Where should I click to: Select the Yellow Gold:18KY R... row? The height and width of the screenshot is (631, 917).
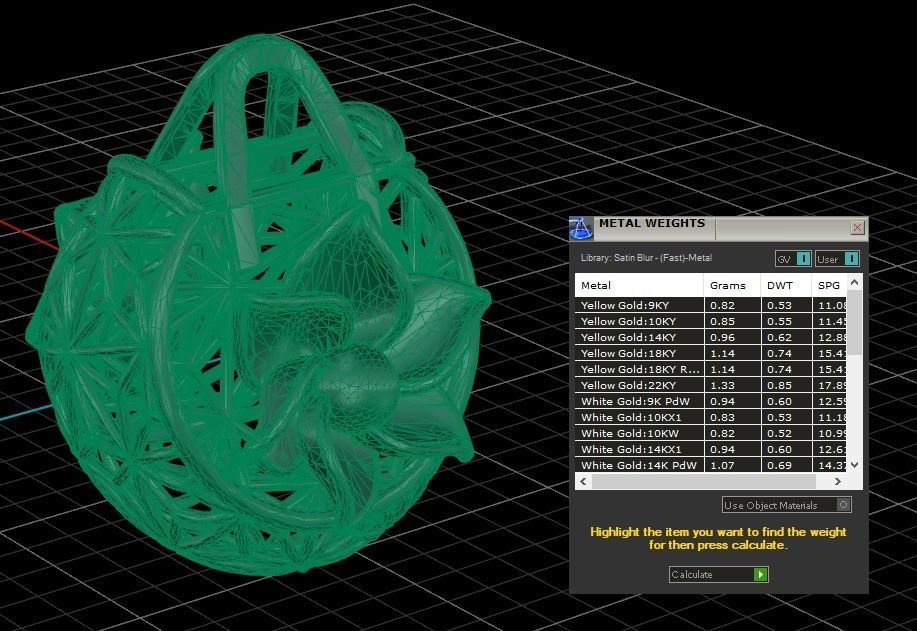[x=711, y=369]
